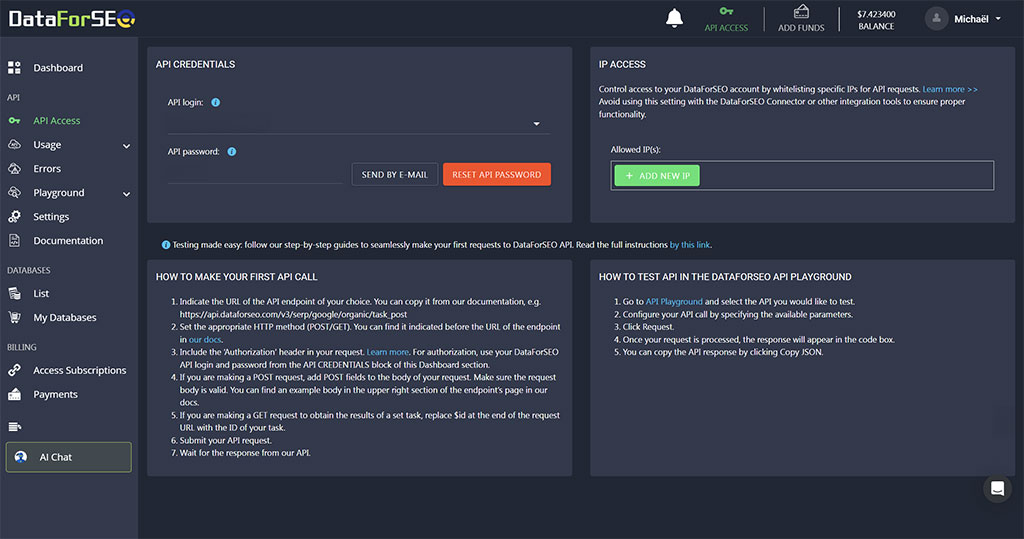The height and width of the screenshot is (539, 1024).
Task: Click the ADD FUNDS label in header
Action: click(x=801, y=27)
